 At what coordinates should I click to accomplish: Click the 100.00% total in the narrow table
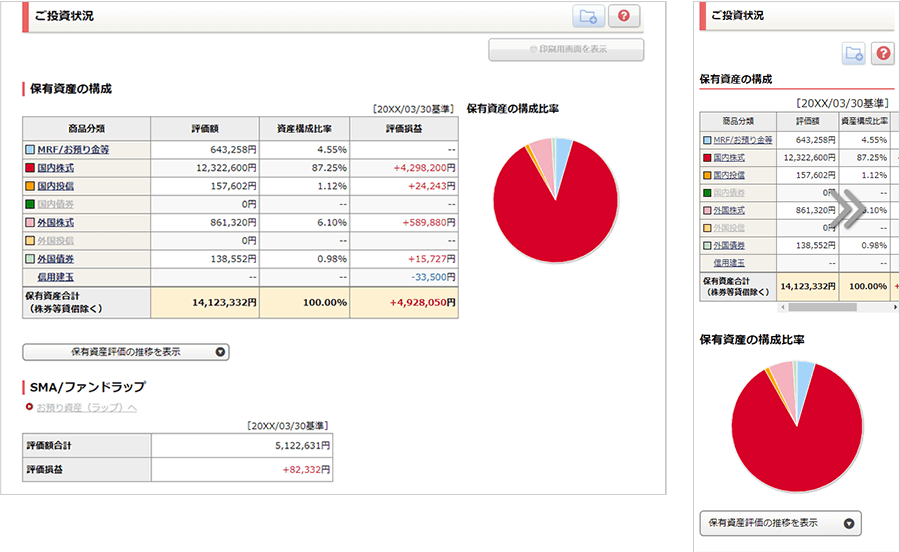coord(868,286)
